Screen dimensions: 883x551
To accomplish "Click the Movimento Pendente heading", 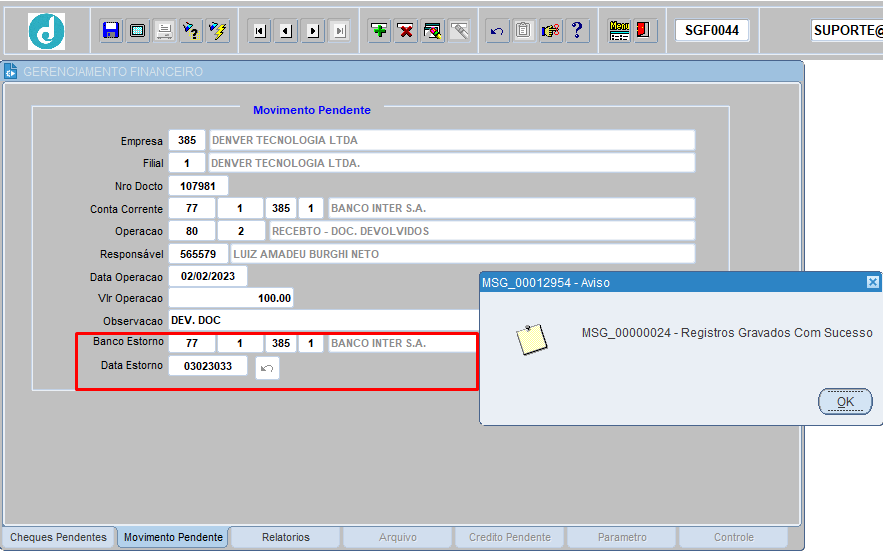I will point(312,110).
